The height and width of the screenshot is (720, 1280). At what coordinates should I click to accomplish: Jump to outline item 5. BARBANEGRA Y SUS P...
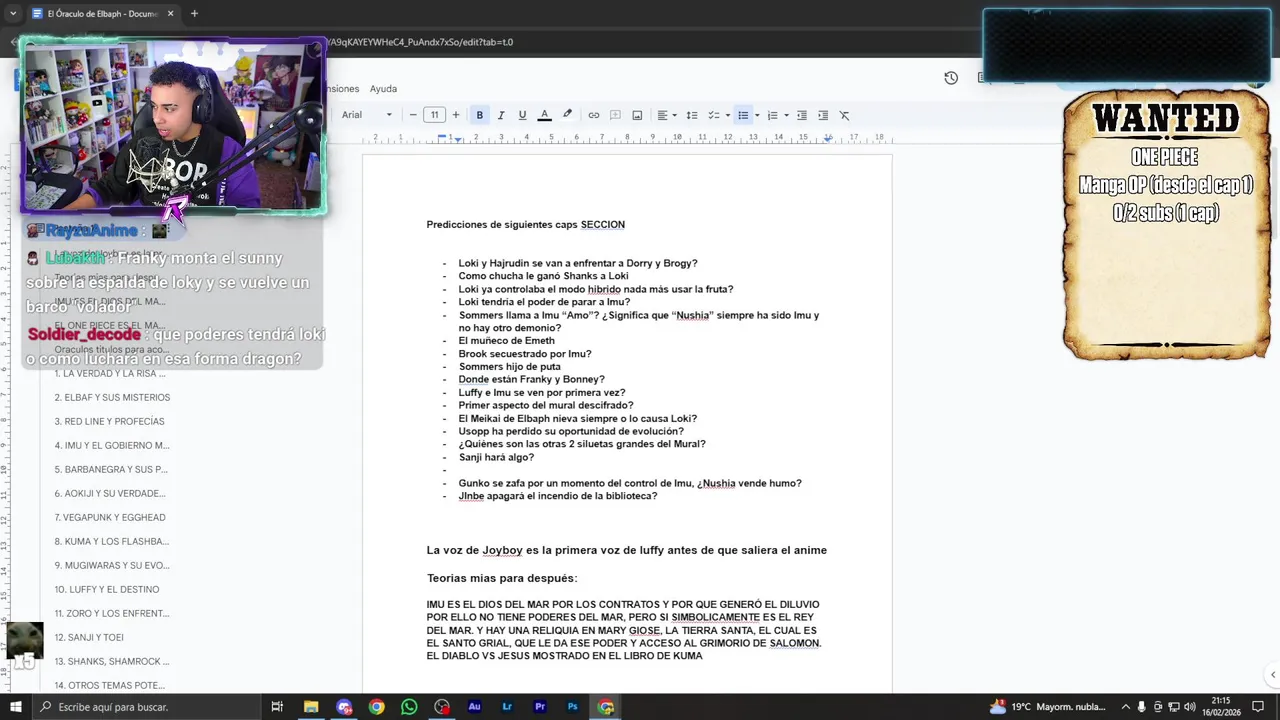tap(111, 469)
